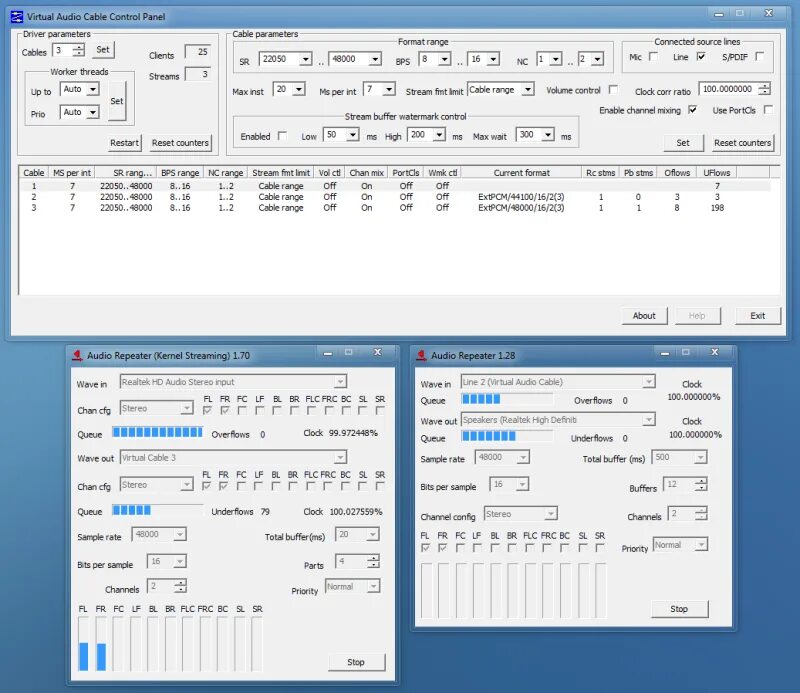Select cable 3 row ExtPCM/48000/16/2(3)

pos(395,208)
